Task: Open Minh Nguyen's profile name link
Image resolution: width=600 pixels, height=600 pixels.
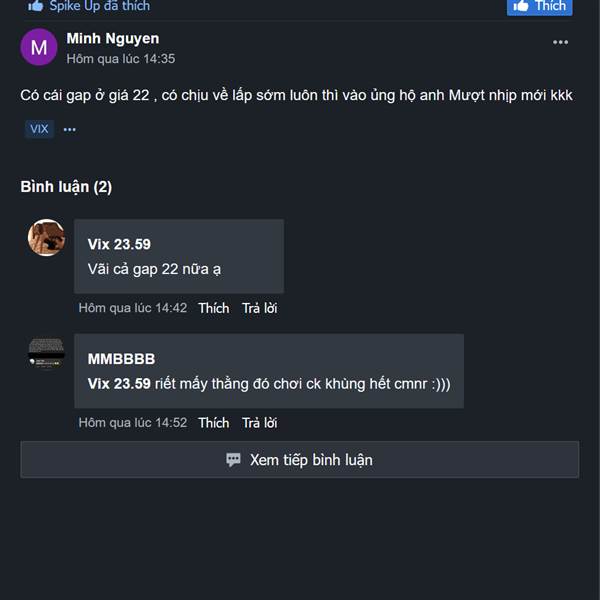Action: [x=112, y=39]
